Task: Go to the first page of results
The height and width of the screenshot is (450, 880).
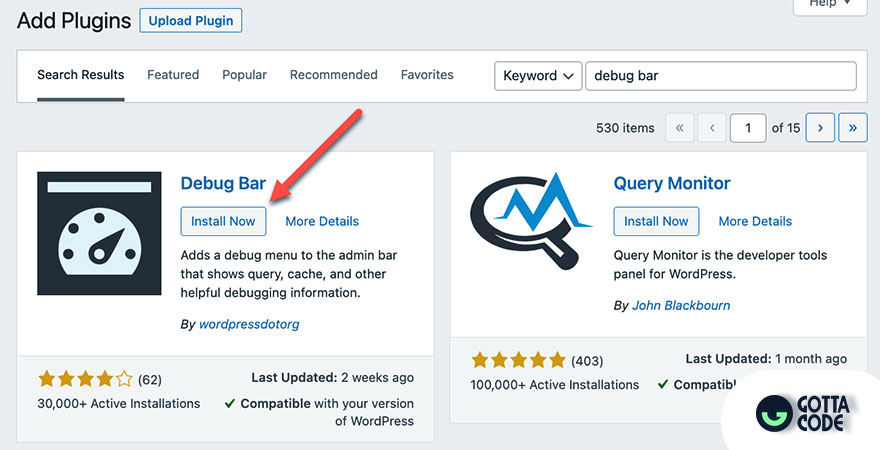Action: [x=680, y=128]
